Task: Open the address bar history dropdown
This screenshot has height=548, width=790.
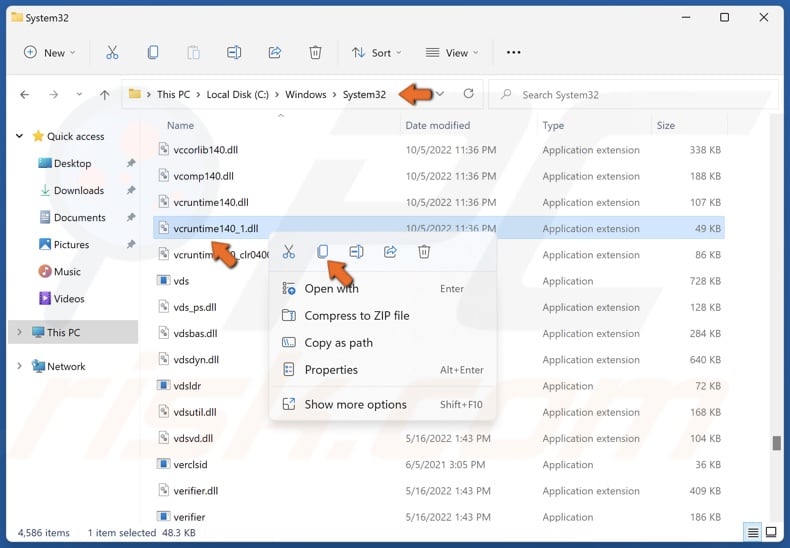Action: [440, 94]
